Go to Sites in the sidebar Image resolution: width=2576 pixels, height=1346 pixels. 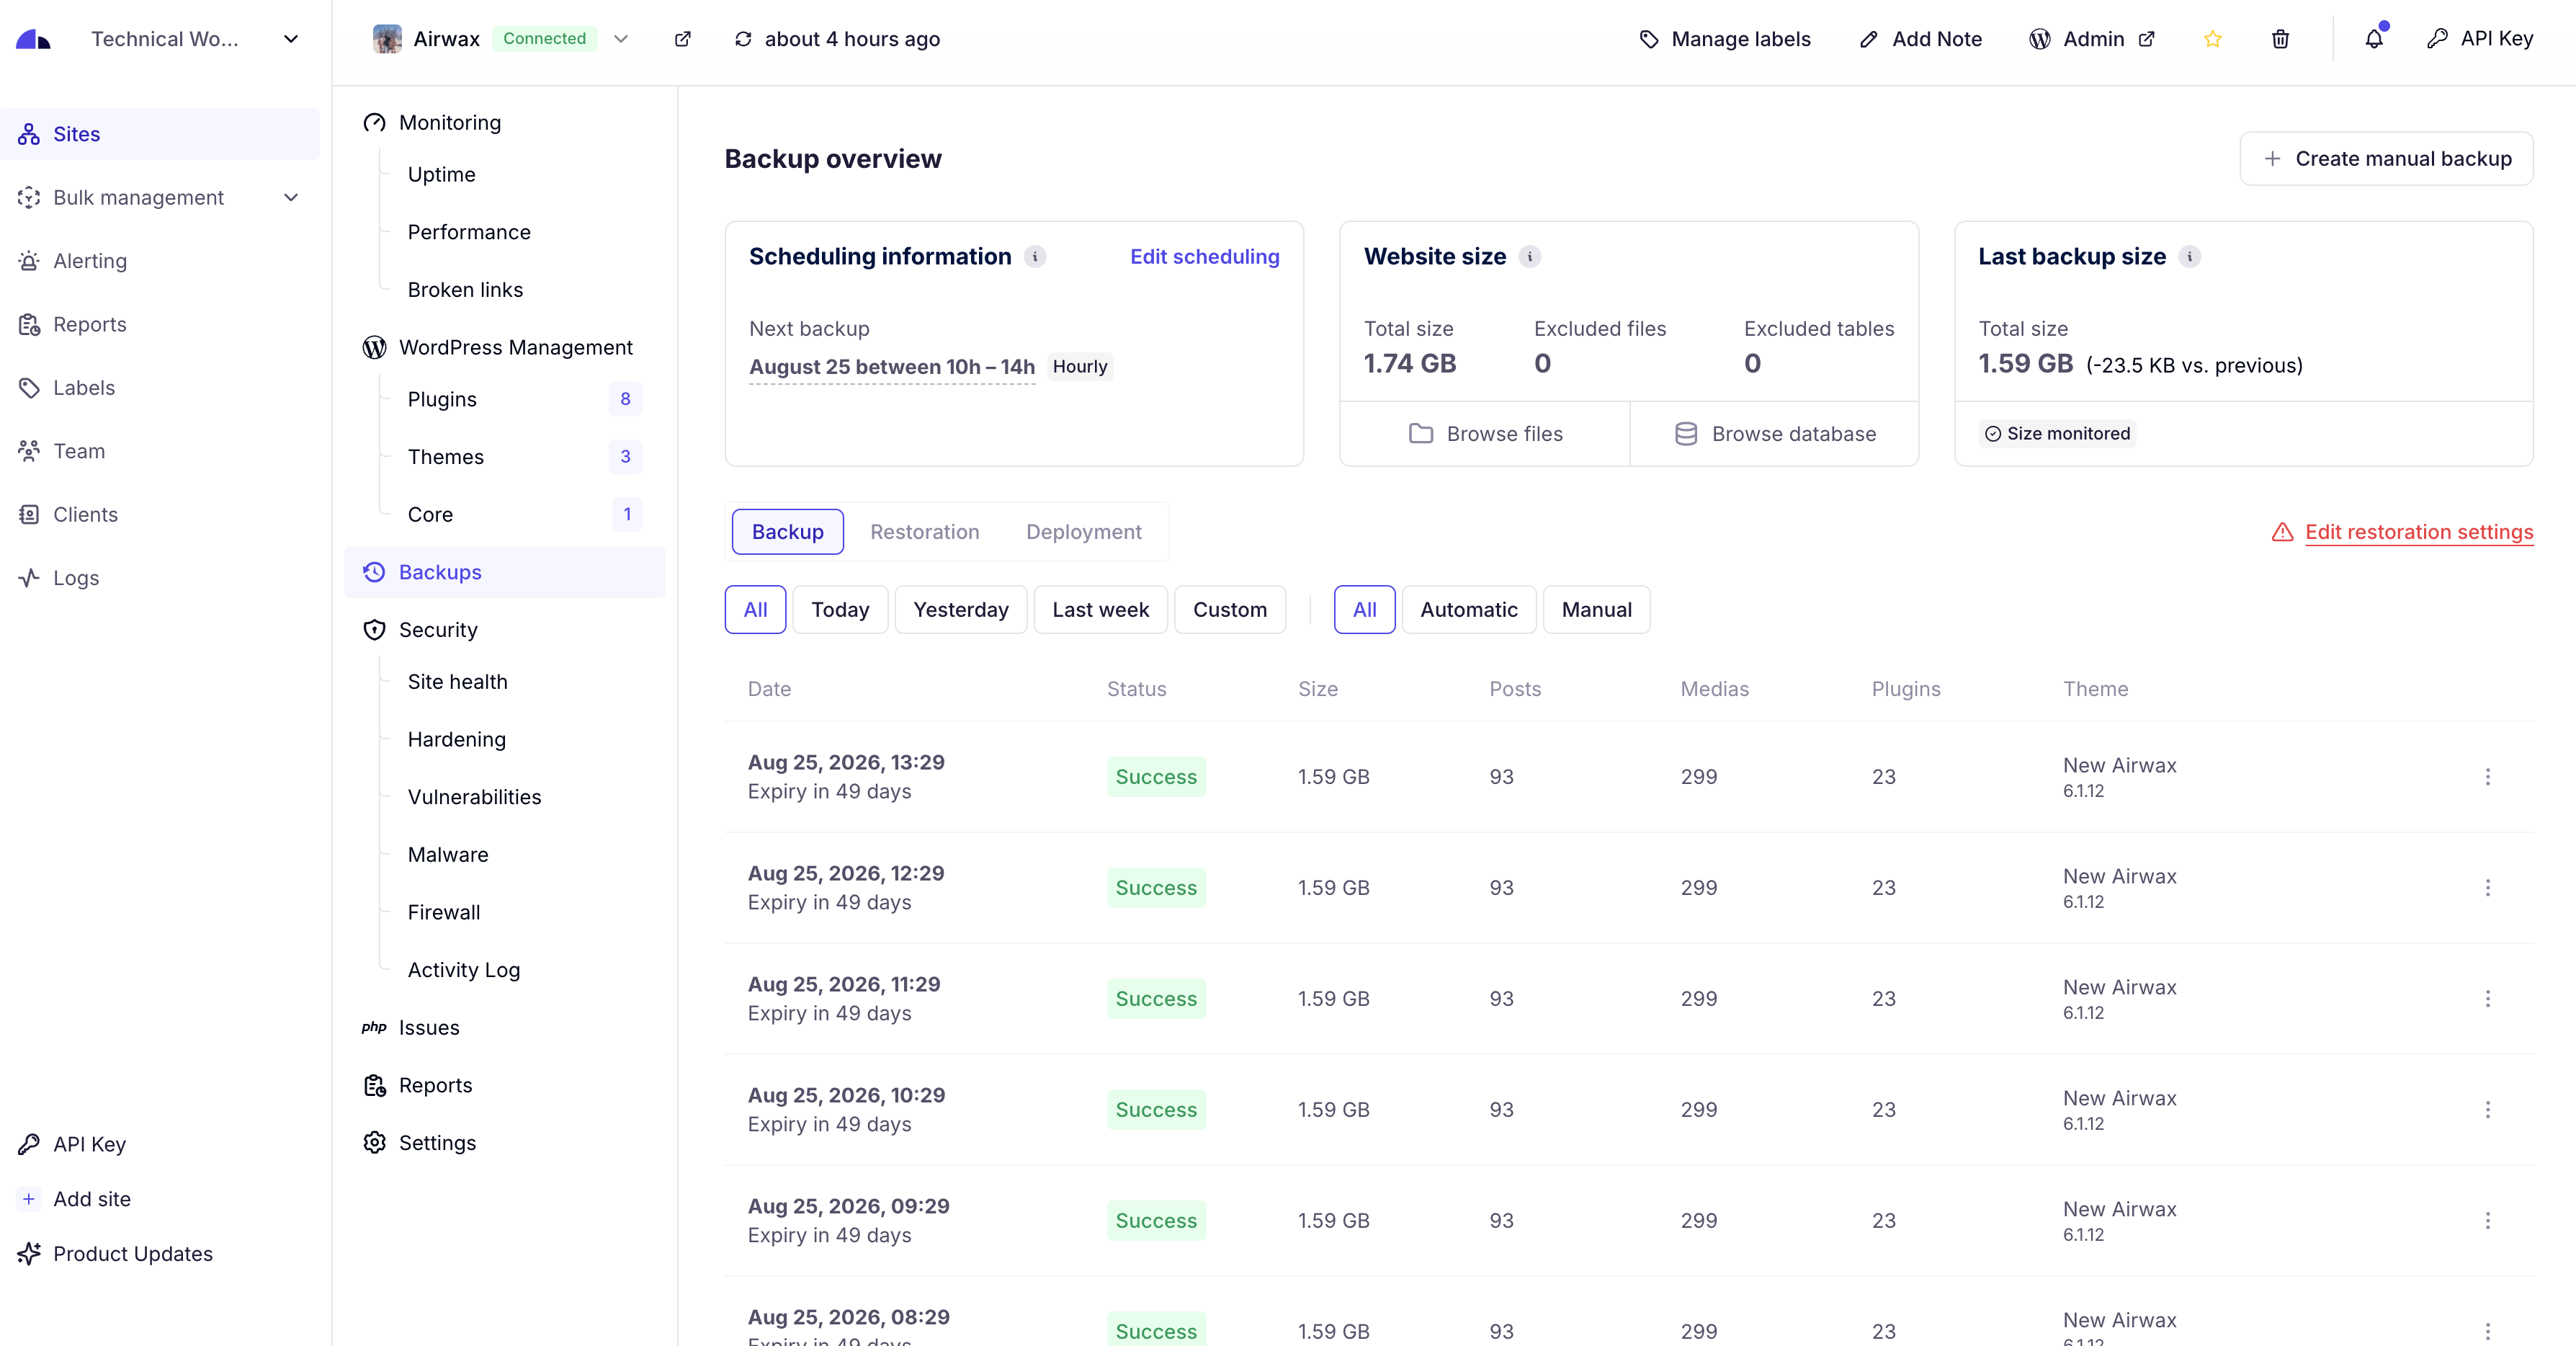(x=160, y=134)
